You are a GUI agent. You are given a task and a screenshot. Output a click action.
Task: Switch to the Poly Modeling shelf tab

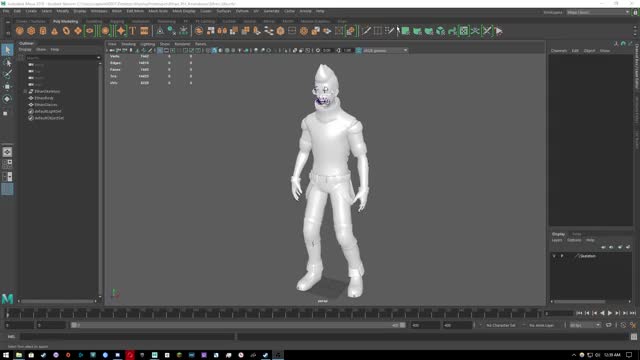pyautogui.click(x=65, y=21)
